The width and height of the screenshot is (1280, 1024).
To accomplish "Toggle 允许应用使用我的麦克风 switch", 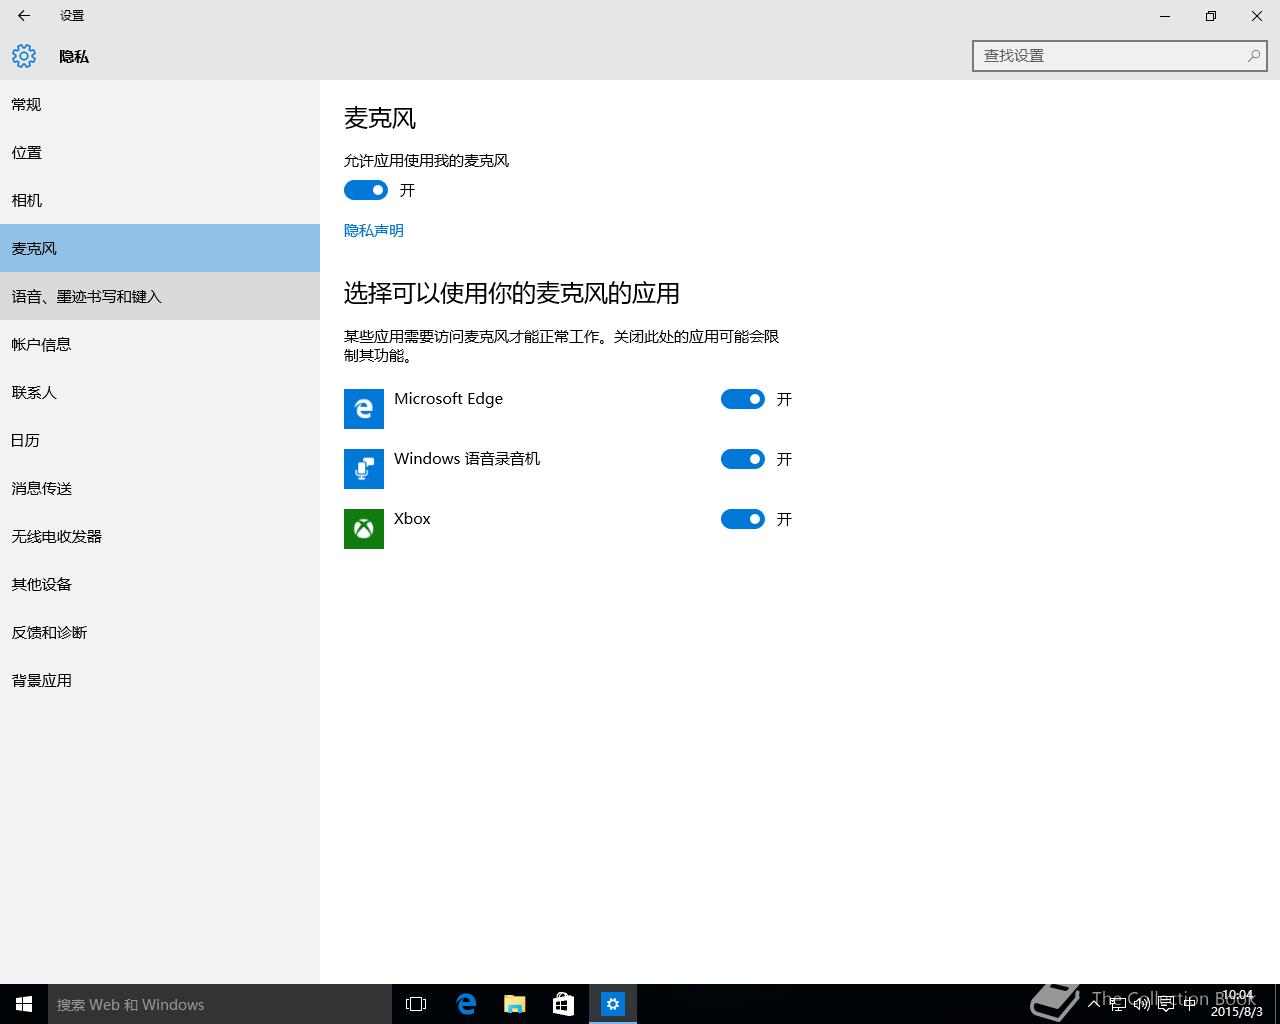I will [366, 190].
